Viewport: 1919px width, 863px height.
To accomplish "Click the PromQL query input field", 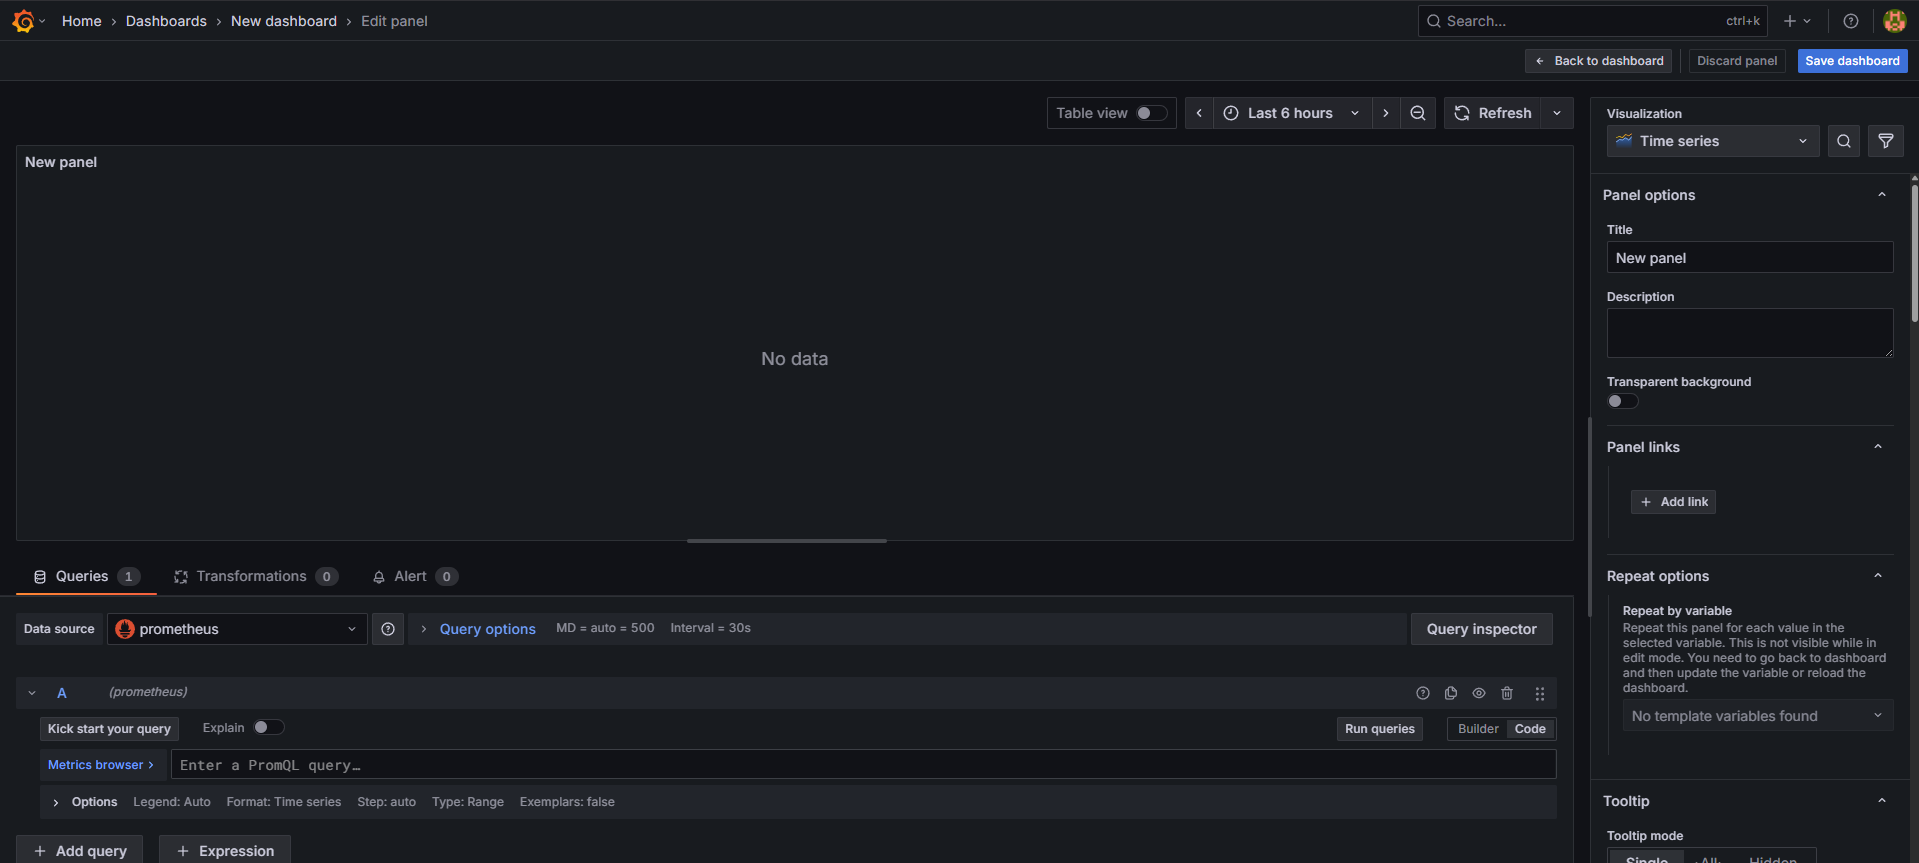I will pyautogui.click(x=862, y=765).
